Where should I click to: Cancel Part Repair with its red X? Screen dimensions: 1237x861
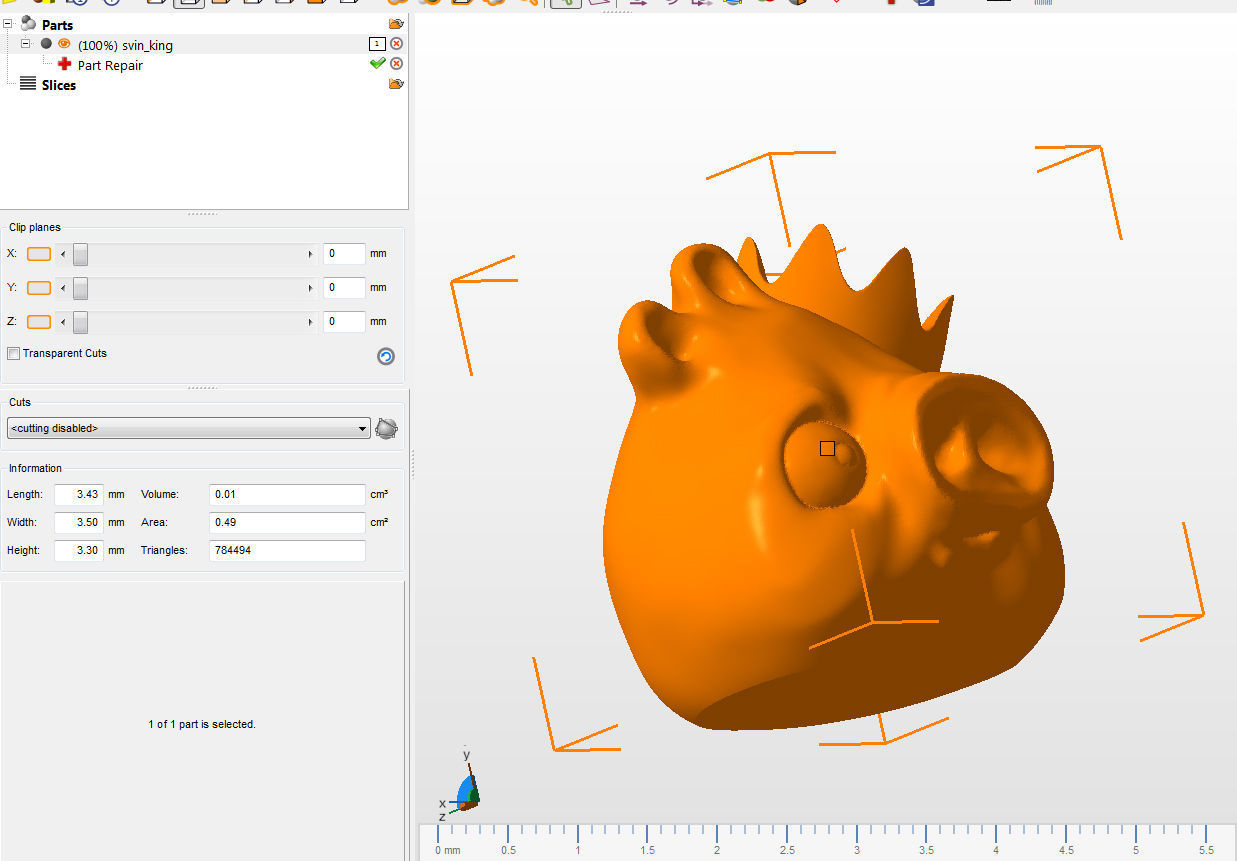[396, 64]
